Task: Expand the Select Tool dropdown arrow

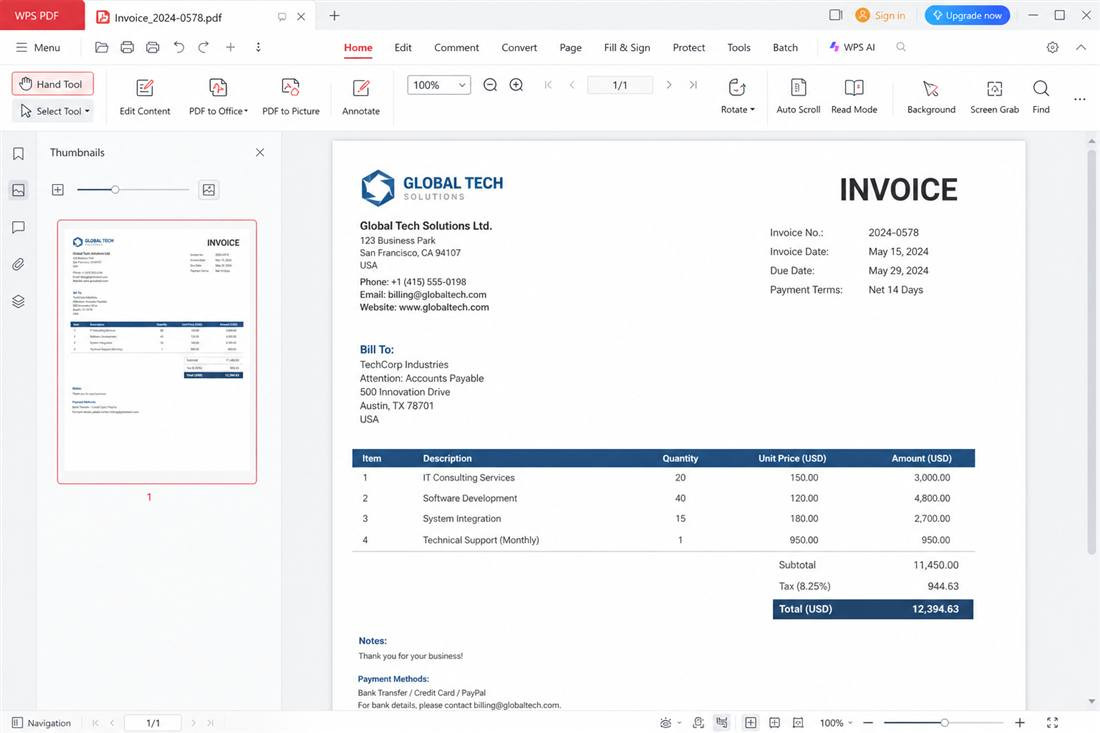Action: pos(87,111)
